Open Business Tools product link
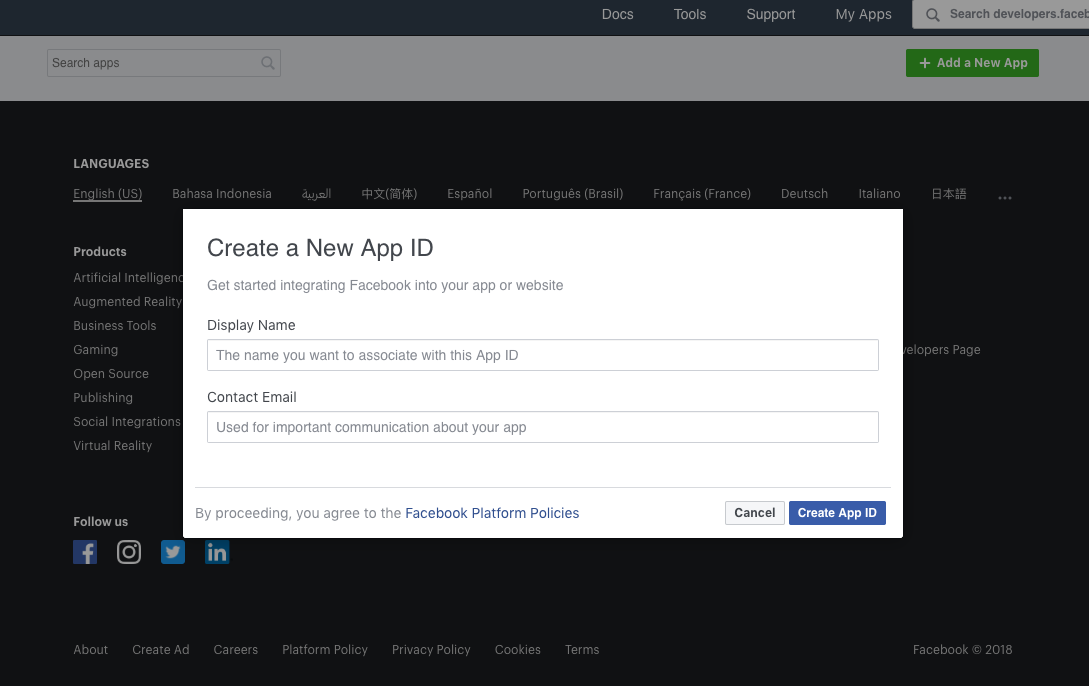Screen dimensions: 1089x686 click(115, 326)
